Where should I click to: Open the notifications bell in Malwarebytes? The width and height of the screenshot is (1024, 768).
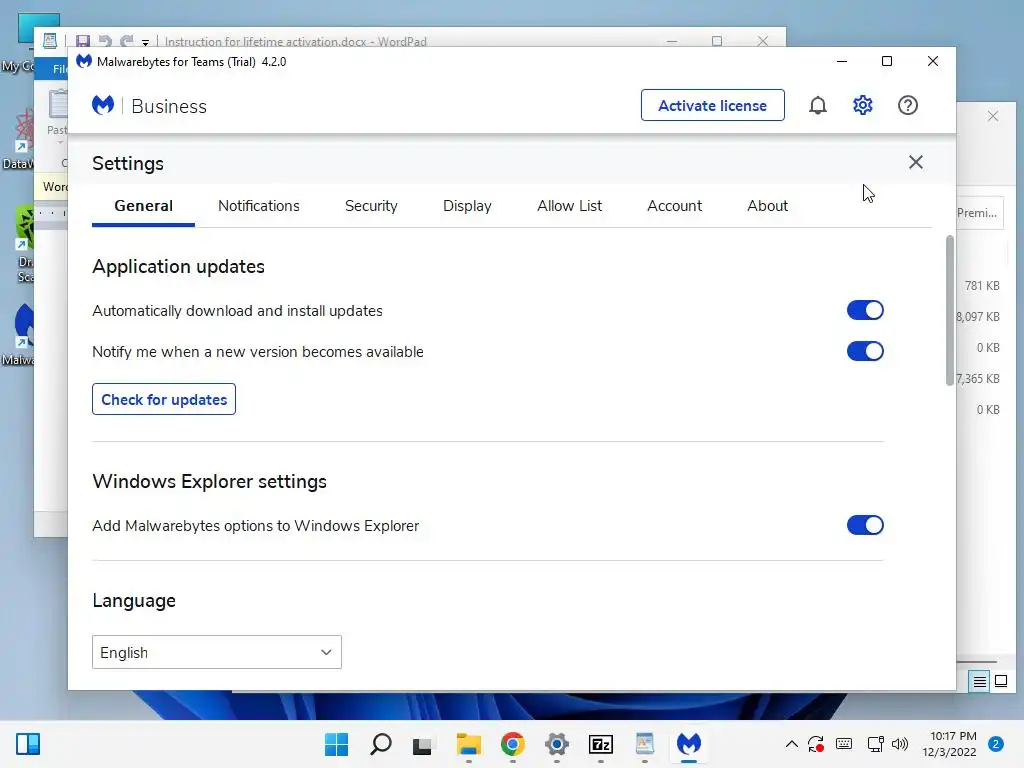click(x=818, y=105)
